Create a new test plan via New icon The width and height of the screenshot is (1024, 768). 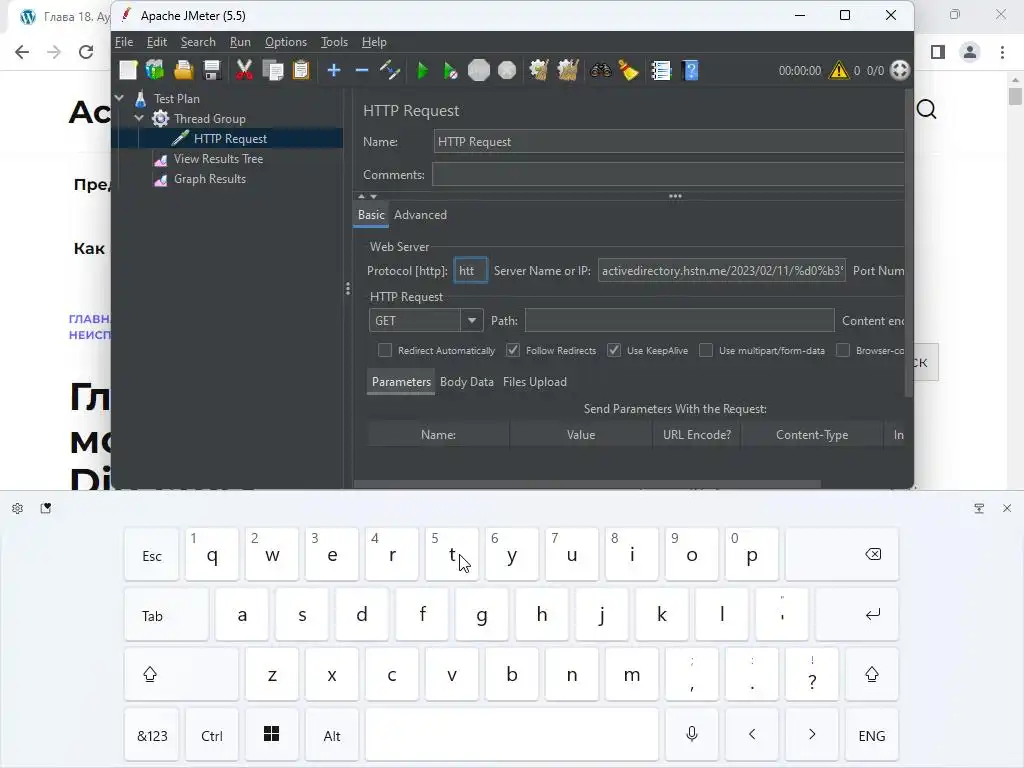128,70
